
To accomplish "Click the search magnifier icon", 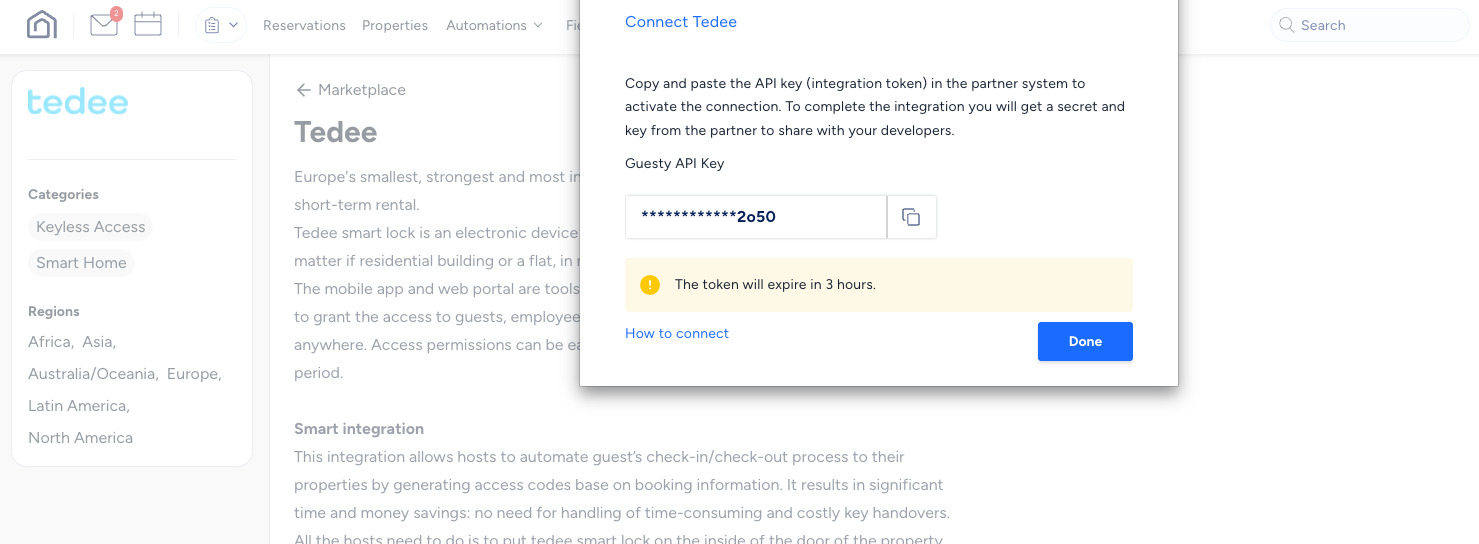I will (x=1287, y=25).
